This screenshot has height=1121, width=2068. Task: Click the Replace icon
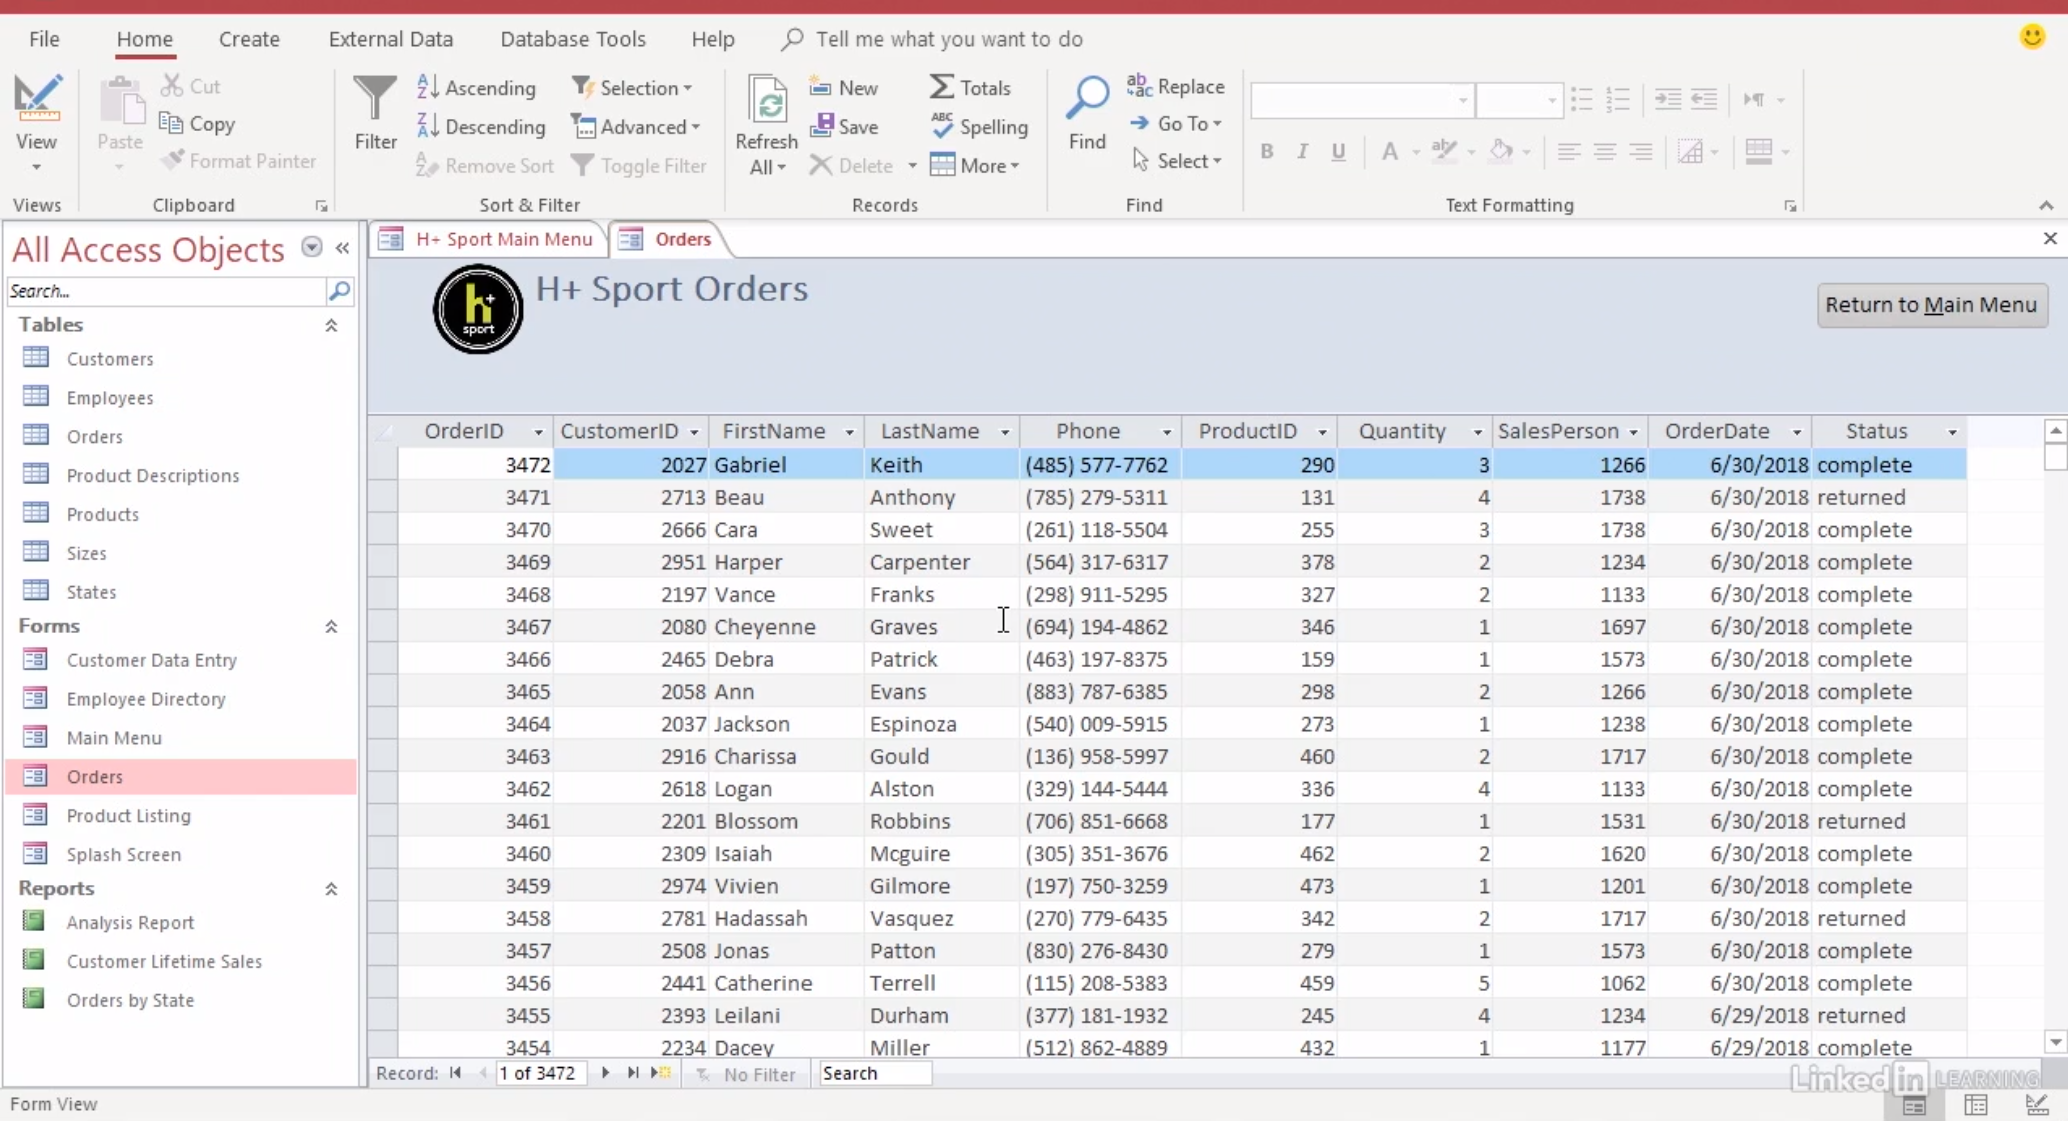(1140, 87)
